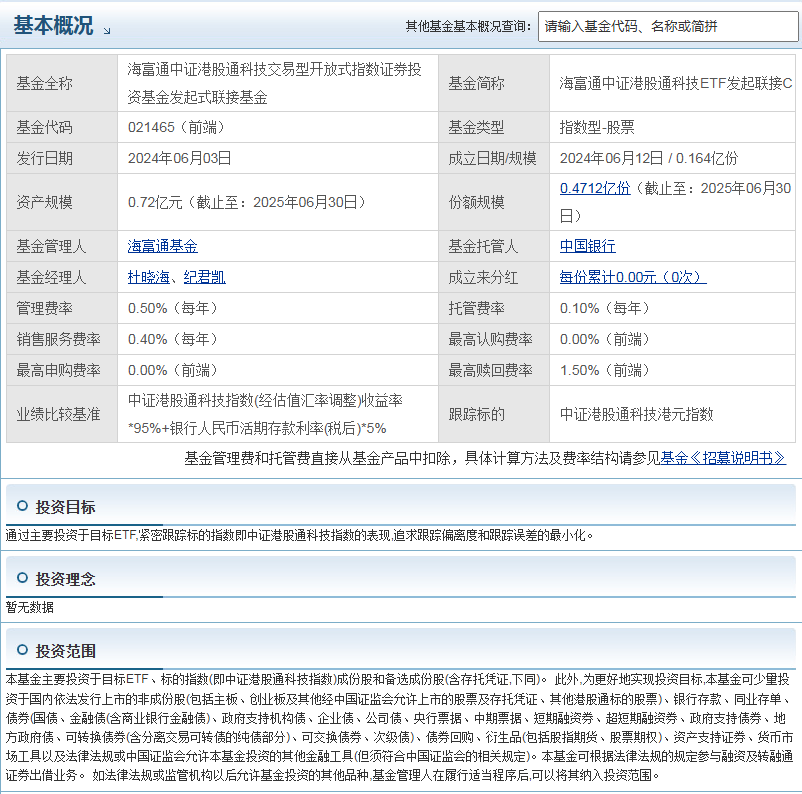Focus the fund code search input field

coord(668,26)
